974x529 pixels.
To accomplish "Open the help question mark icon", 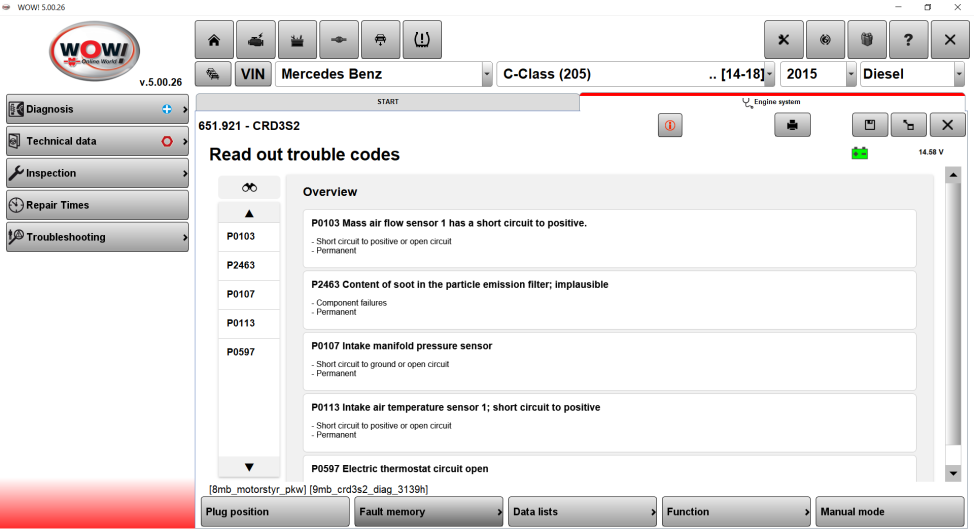I will pyautogui.click(x=908, y=40).
